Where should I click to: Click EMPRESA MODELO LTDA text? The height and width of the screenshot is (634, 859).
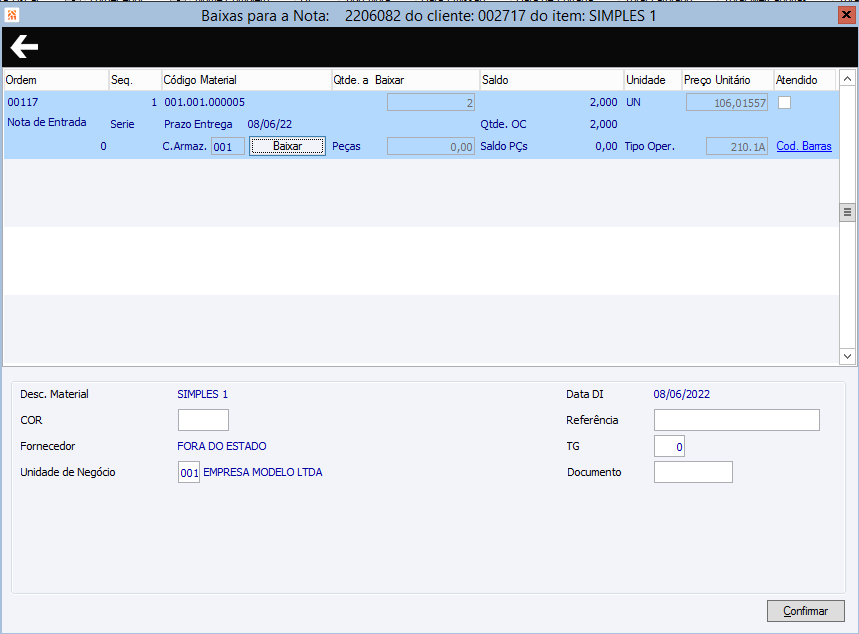263,472
